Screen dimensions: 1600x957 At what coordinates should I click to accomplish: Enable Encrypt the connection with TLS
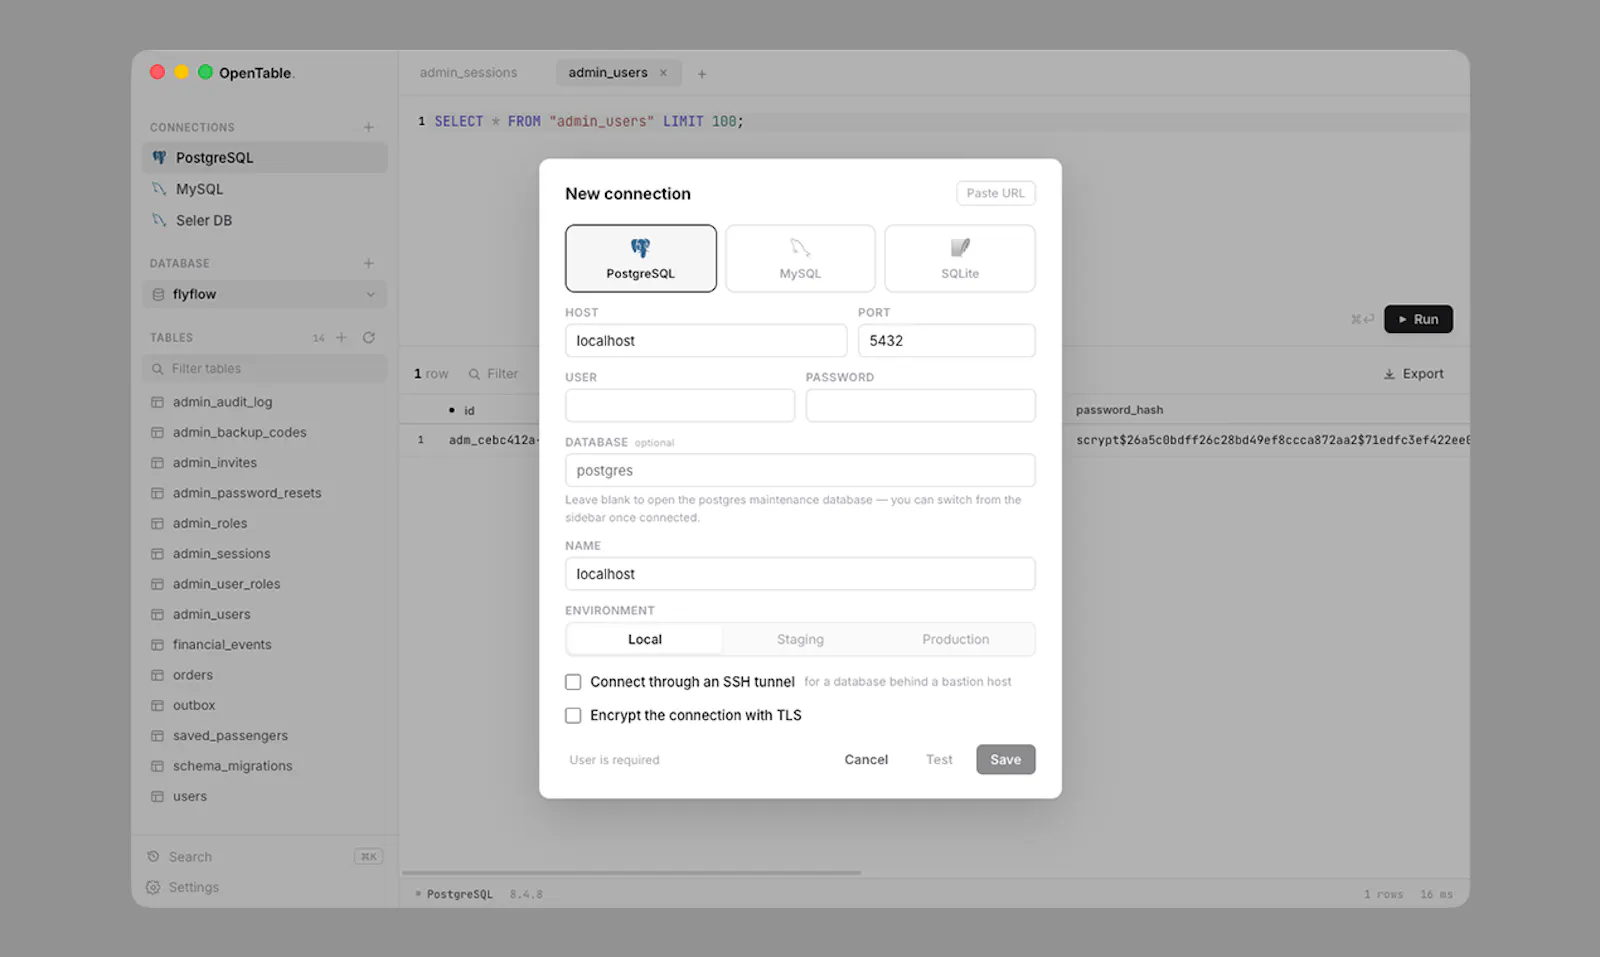pyautogui.click(x=573, y=716)
